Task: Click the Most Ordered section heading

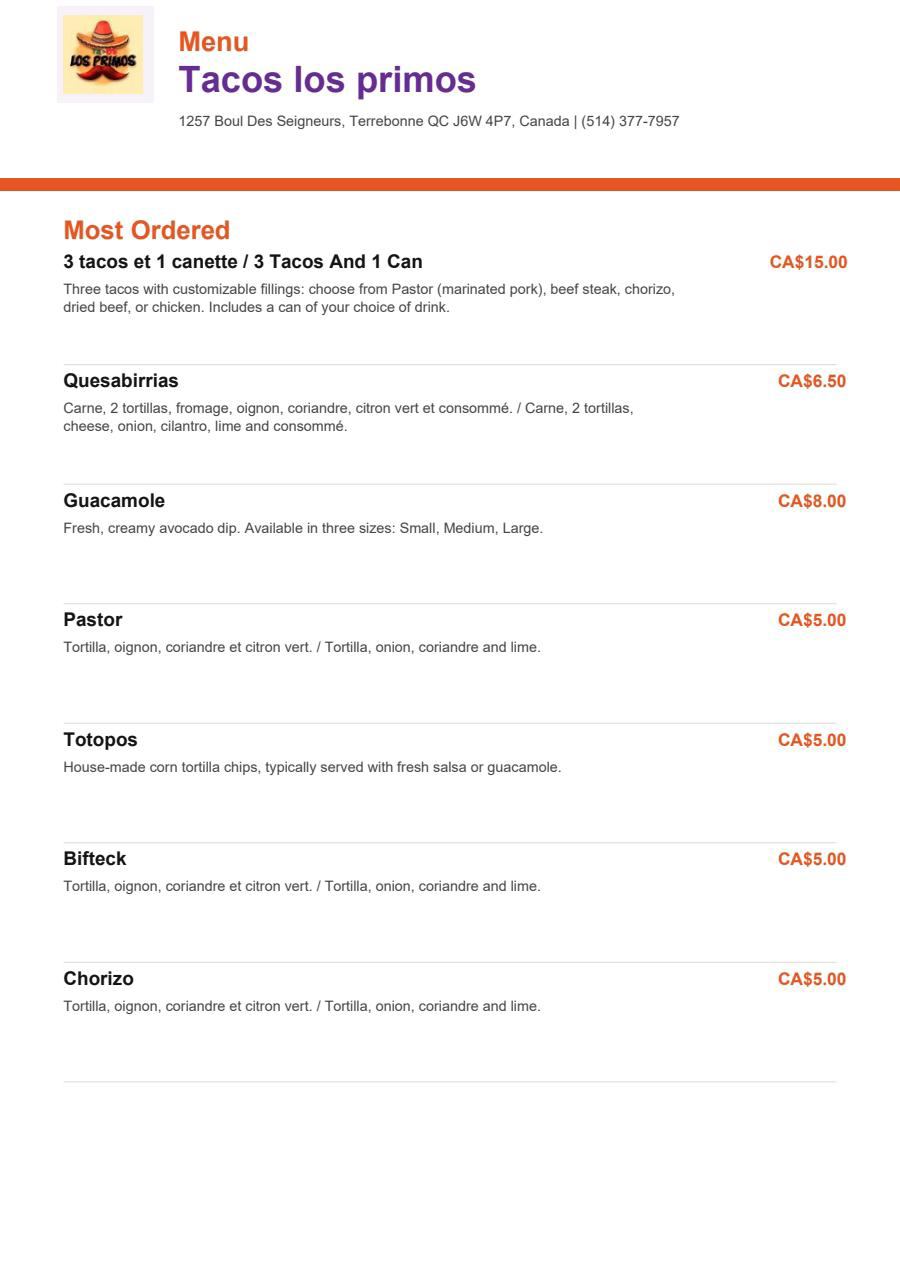Action: pos(147,230)
